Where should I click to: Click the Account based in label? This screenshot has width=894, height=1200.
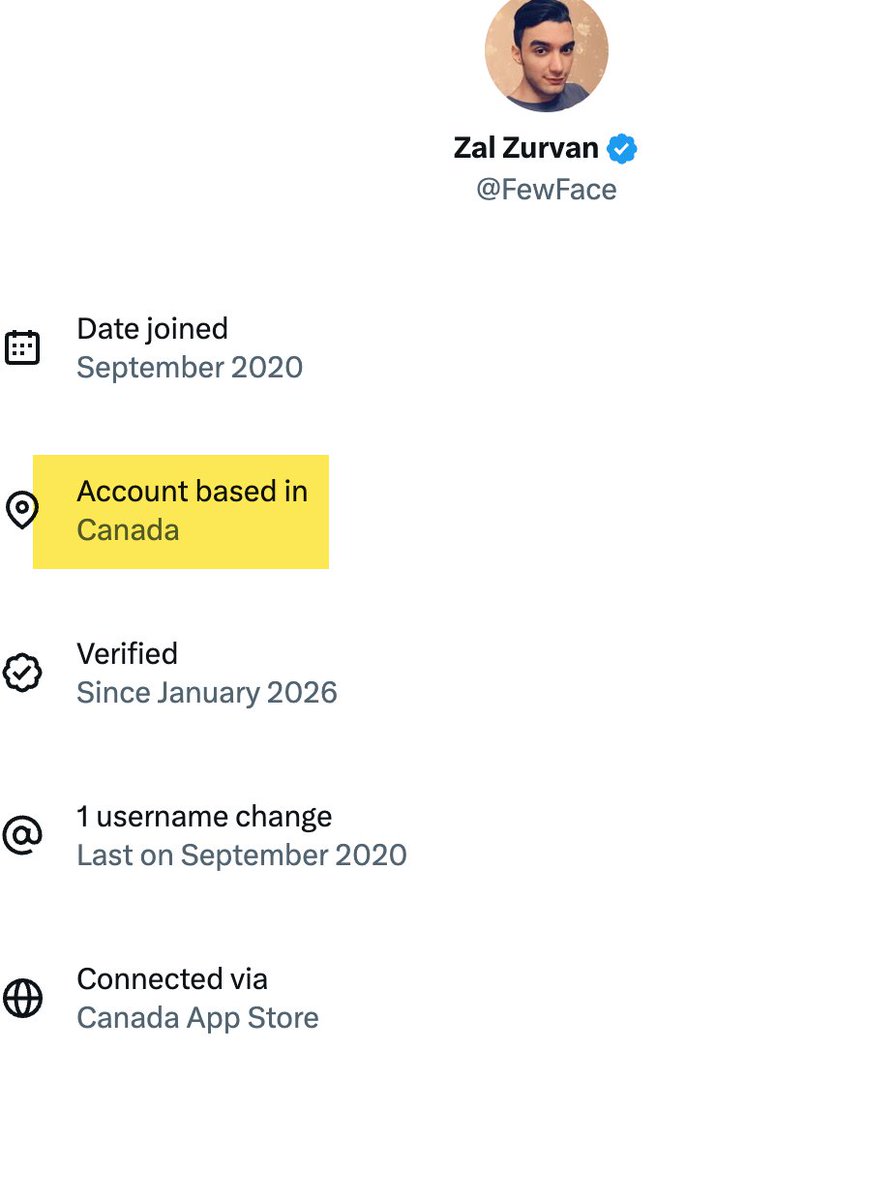tap(192, 491)
